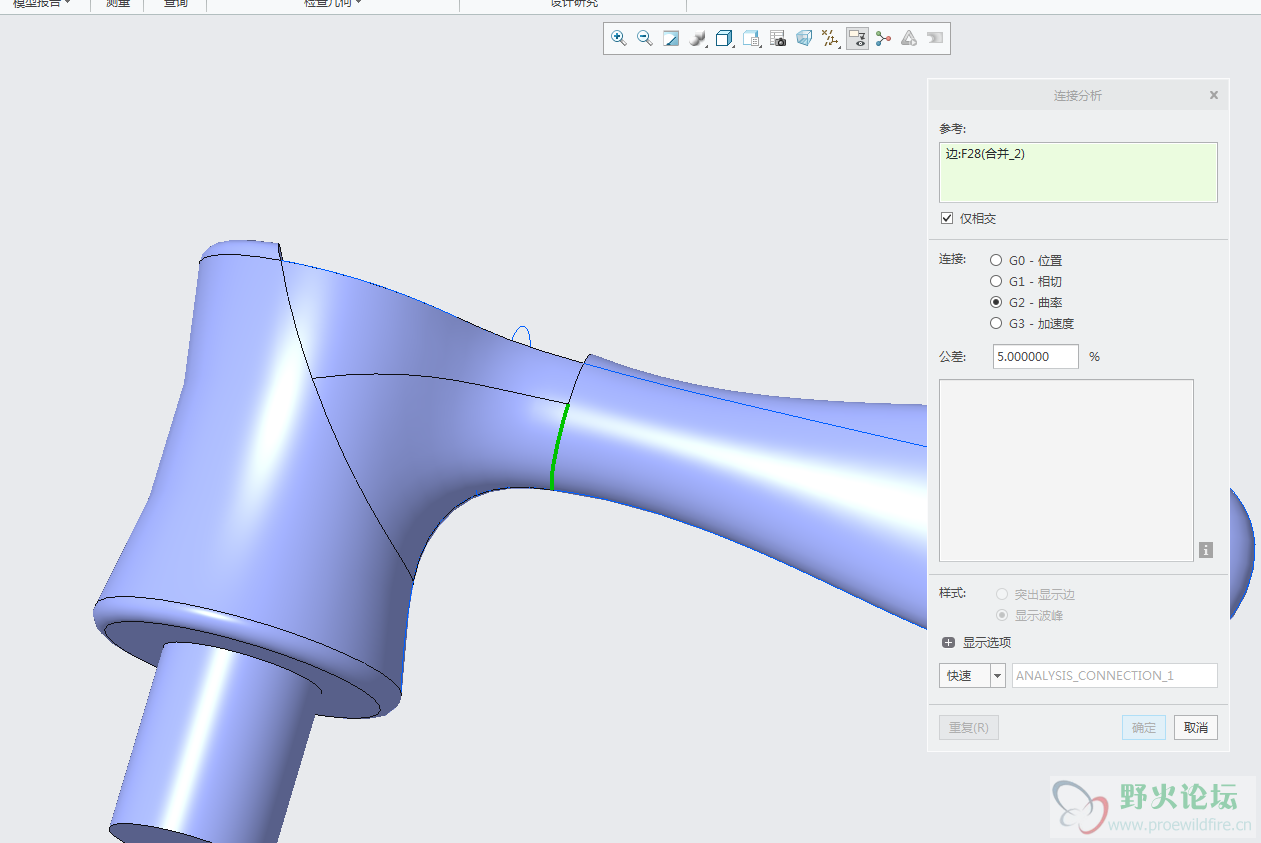Open the 查询 ribbon group
Image resolution: width=1261 pixels, height=843 pixels.
tap(175, 3)
